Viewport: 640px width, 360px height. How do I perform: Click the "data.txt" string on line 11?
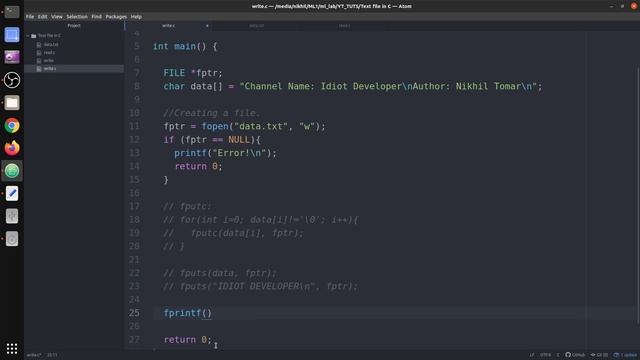(261, 127)
